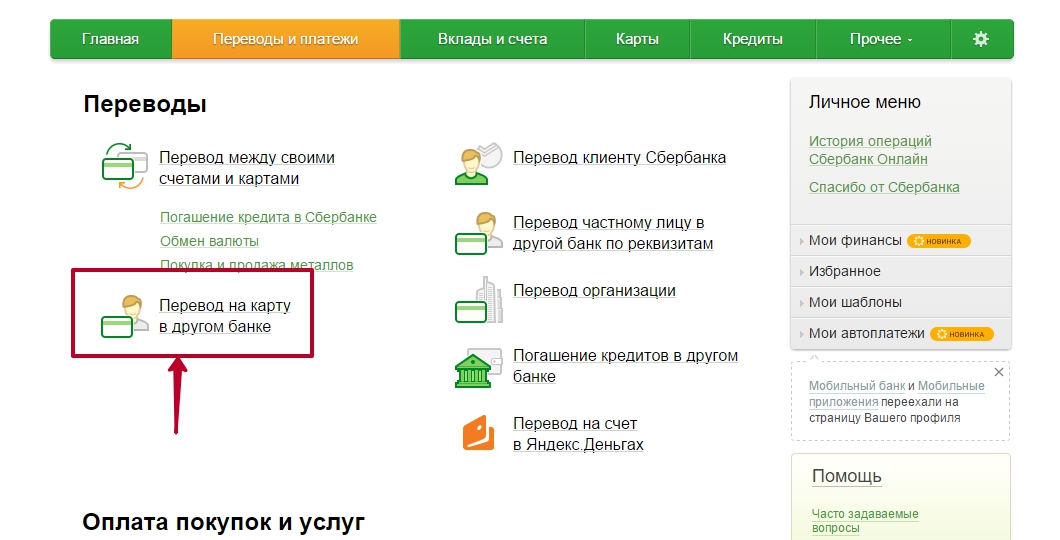Click the icon beside Перевод частному лицу
Viewport: 1060px width, 540px height.
(x=478, y=233)
